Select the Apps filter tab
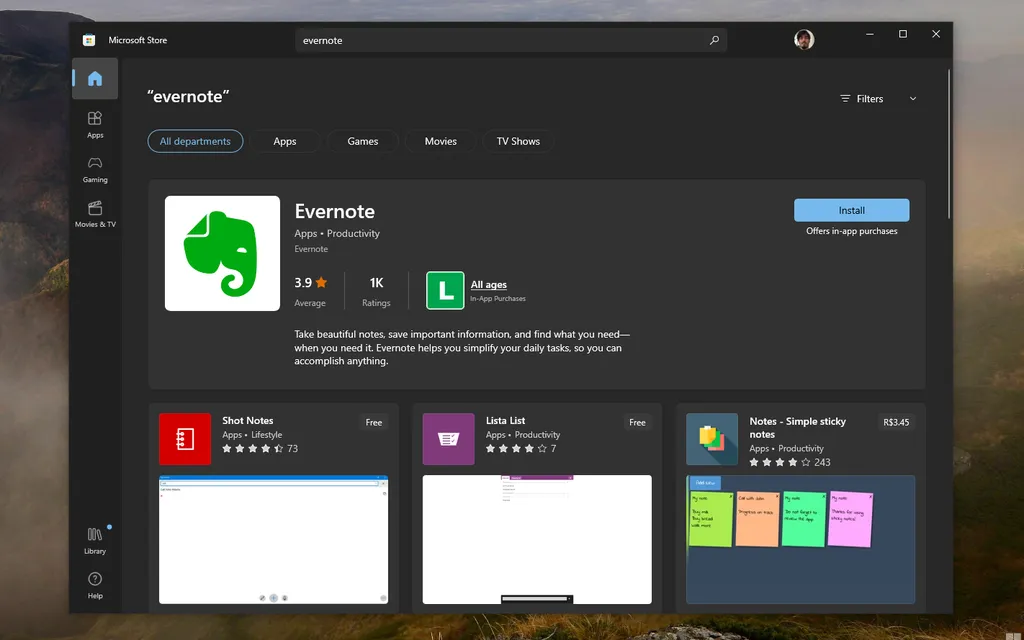 pyautogui.click(x=285, y=141)
